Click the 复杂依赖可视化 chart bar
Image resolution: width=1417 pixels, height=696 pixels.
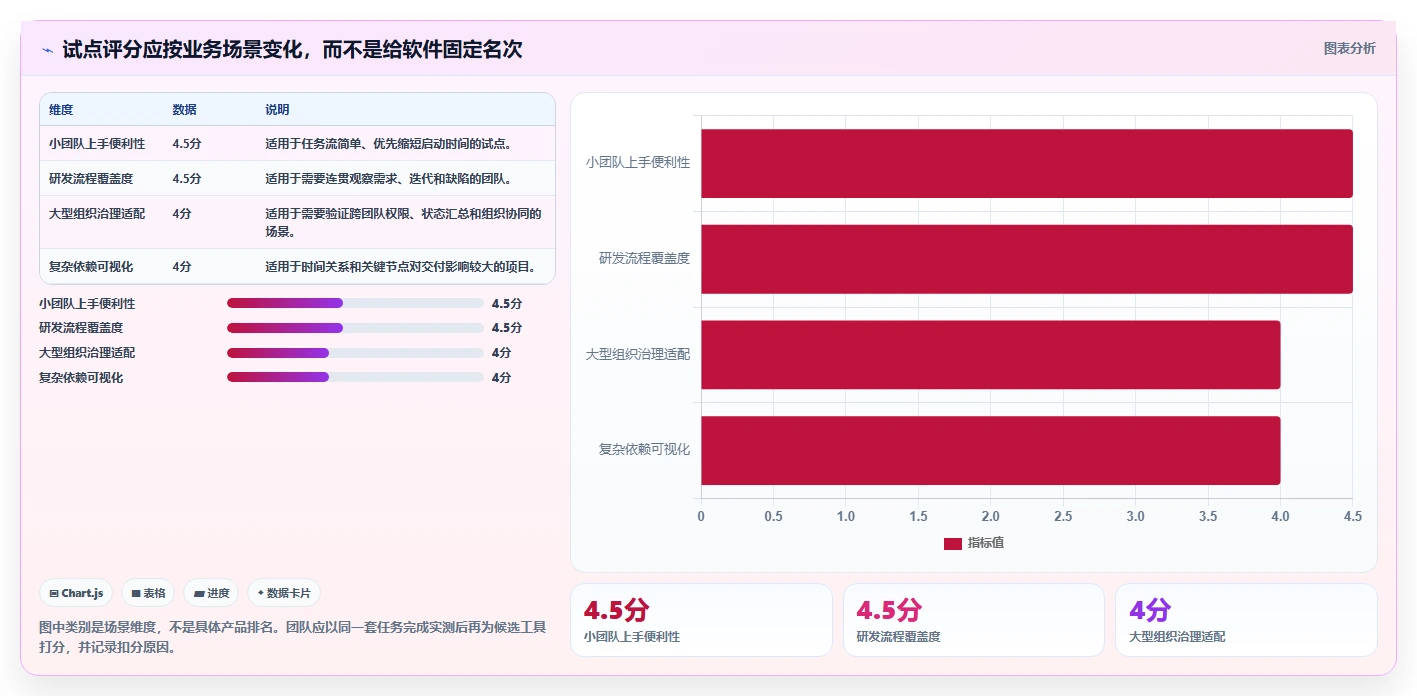[x=990, y=450]
